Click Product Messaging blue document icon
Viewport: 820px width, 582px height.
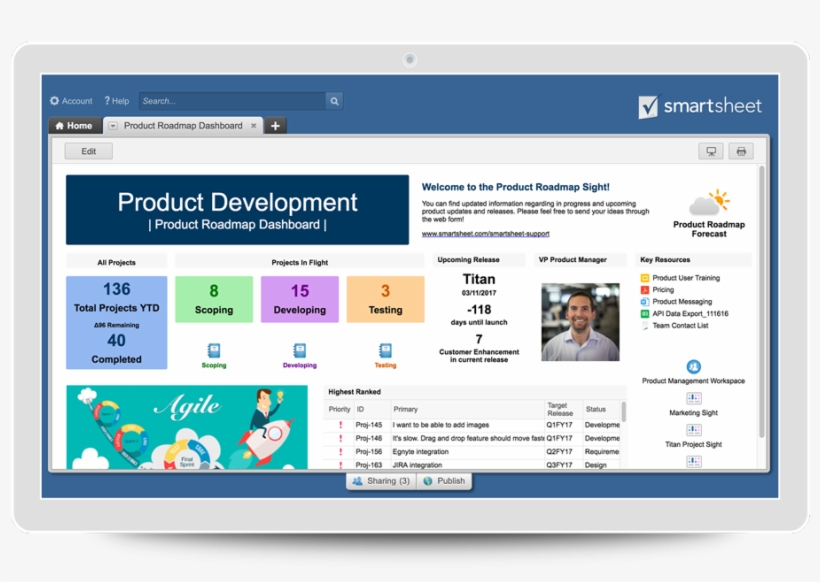click(645, 302)
